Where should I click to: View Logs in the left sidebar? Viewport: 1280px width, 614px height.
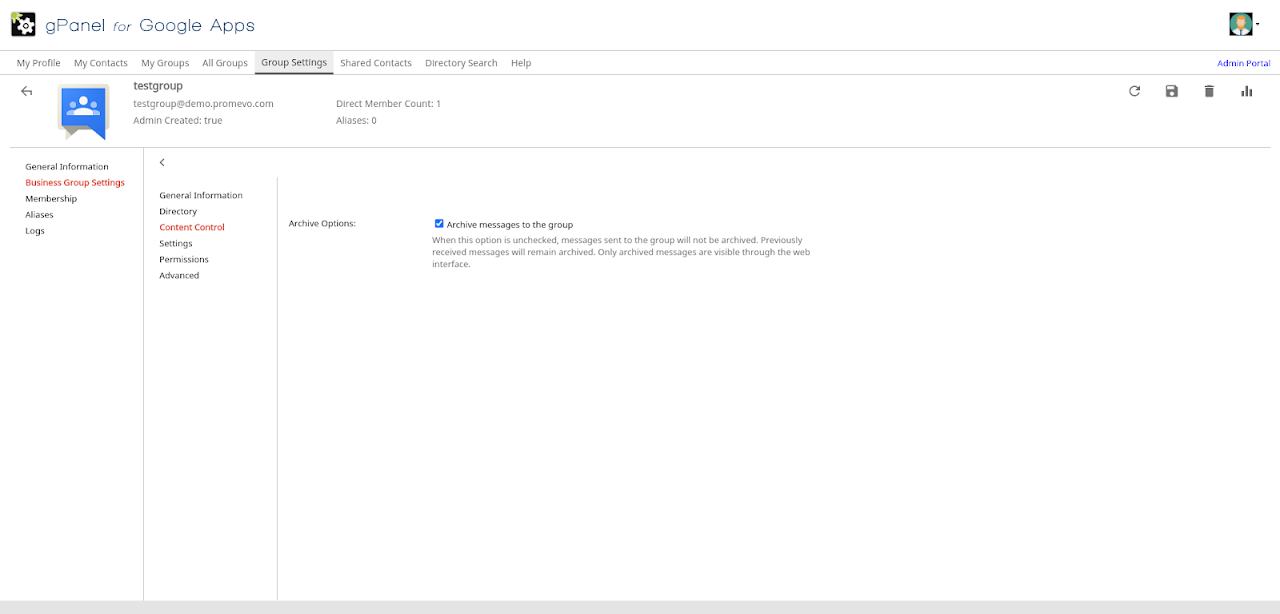34,231
